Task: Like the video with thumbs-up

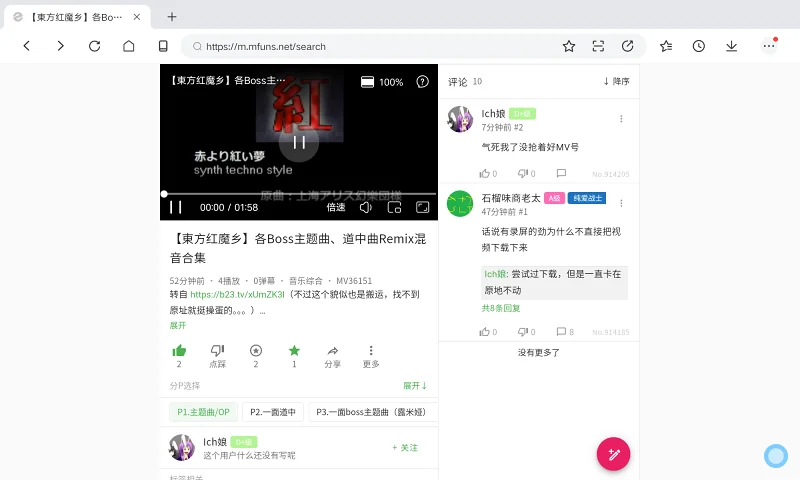Action: [x=179, y=350]
